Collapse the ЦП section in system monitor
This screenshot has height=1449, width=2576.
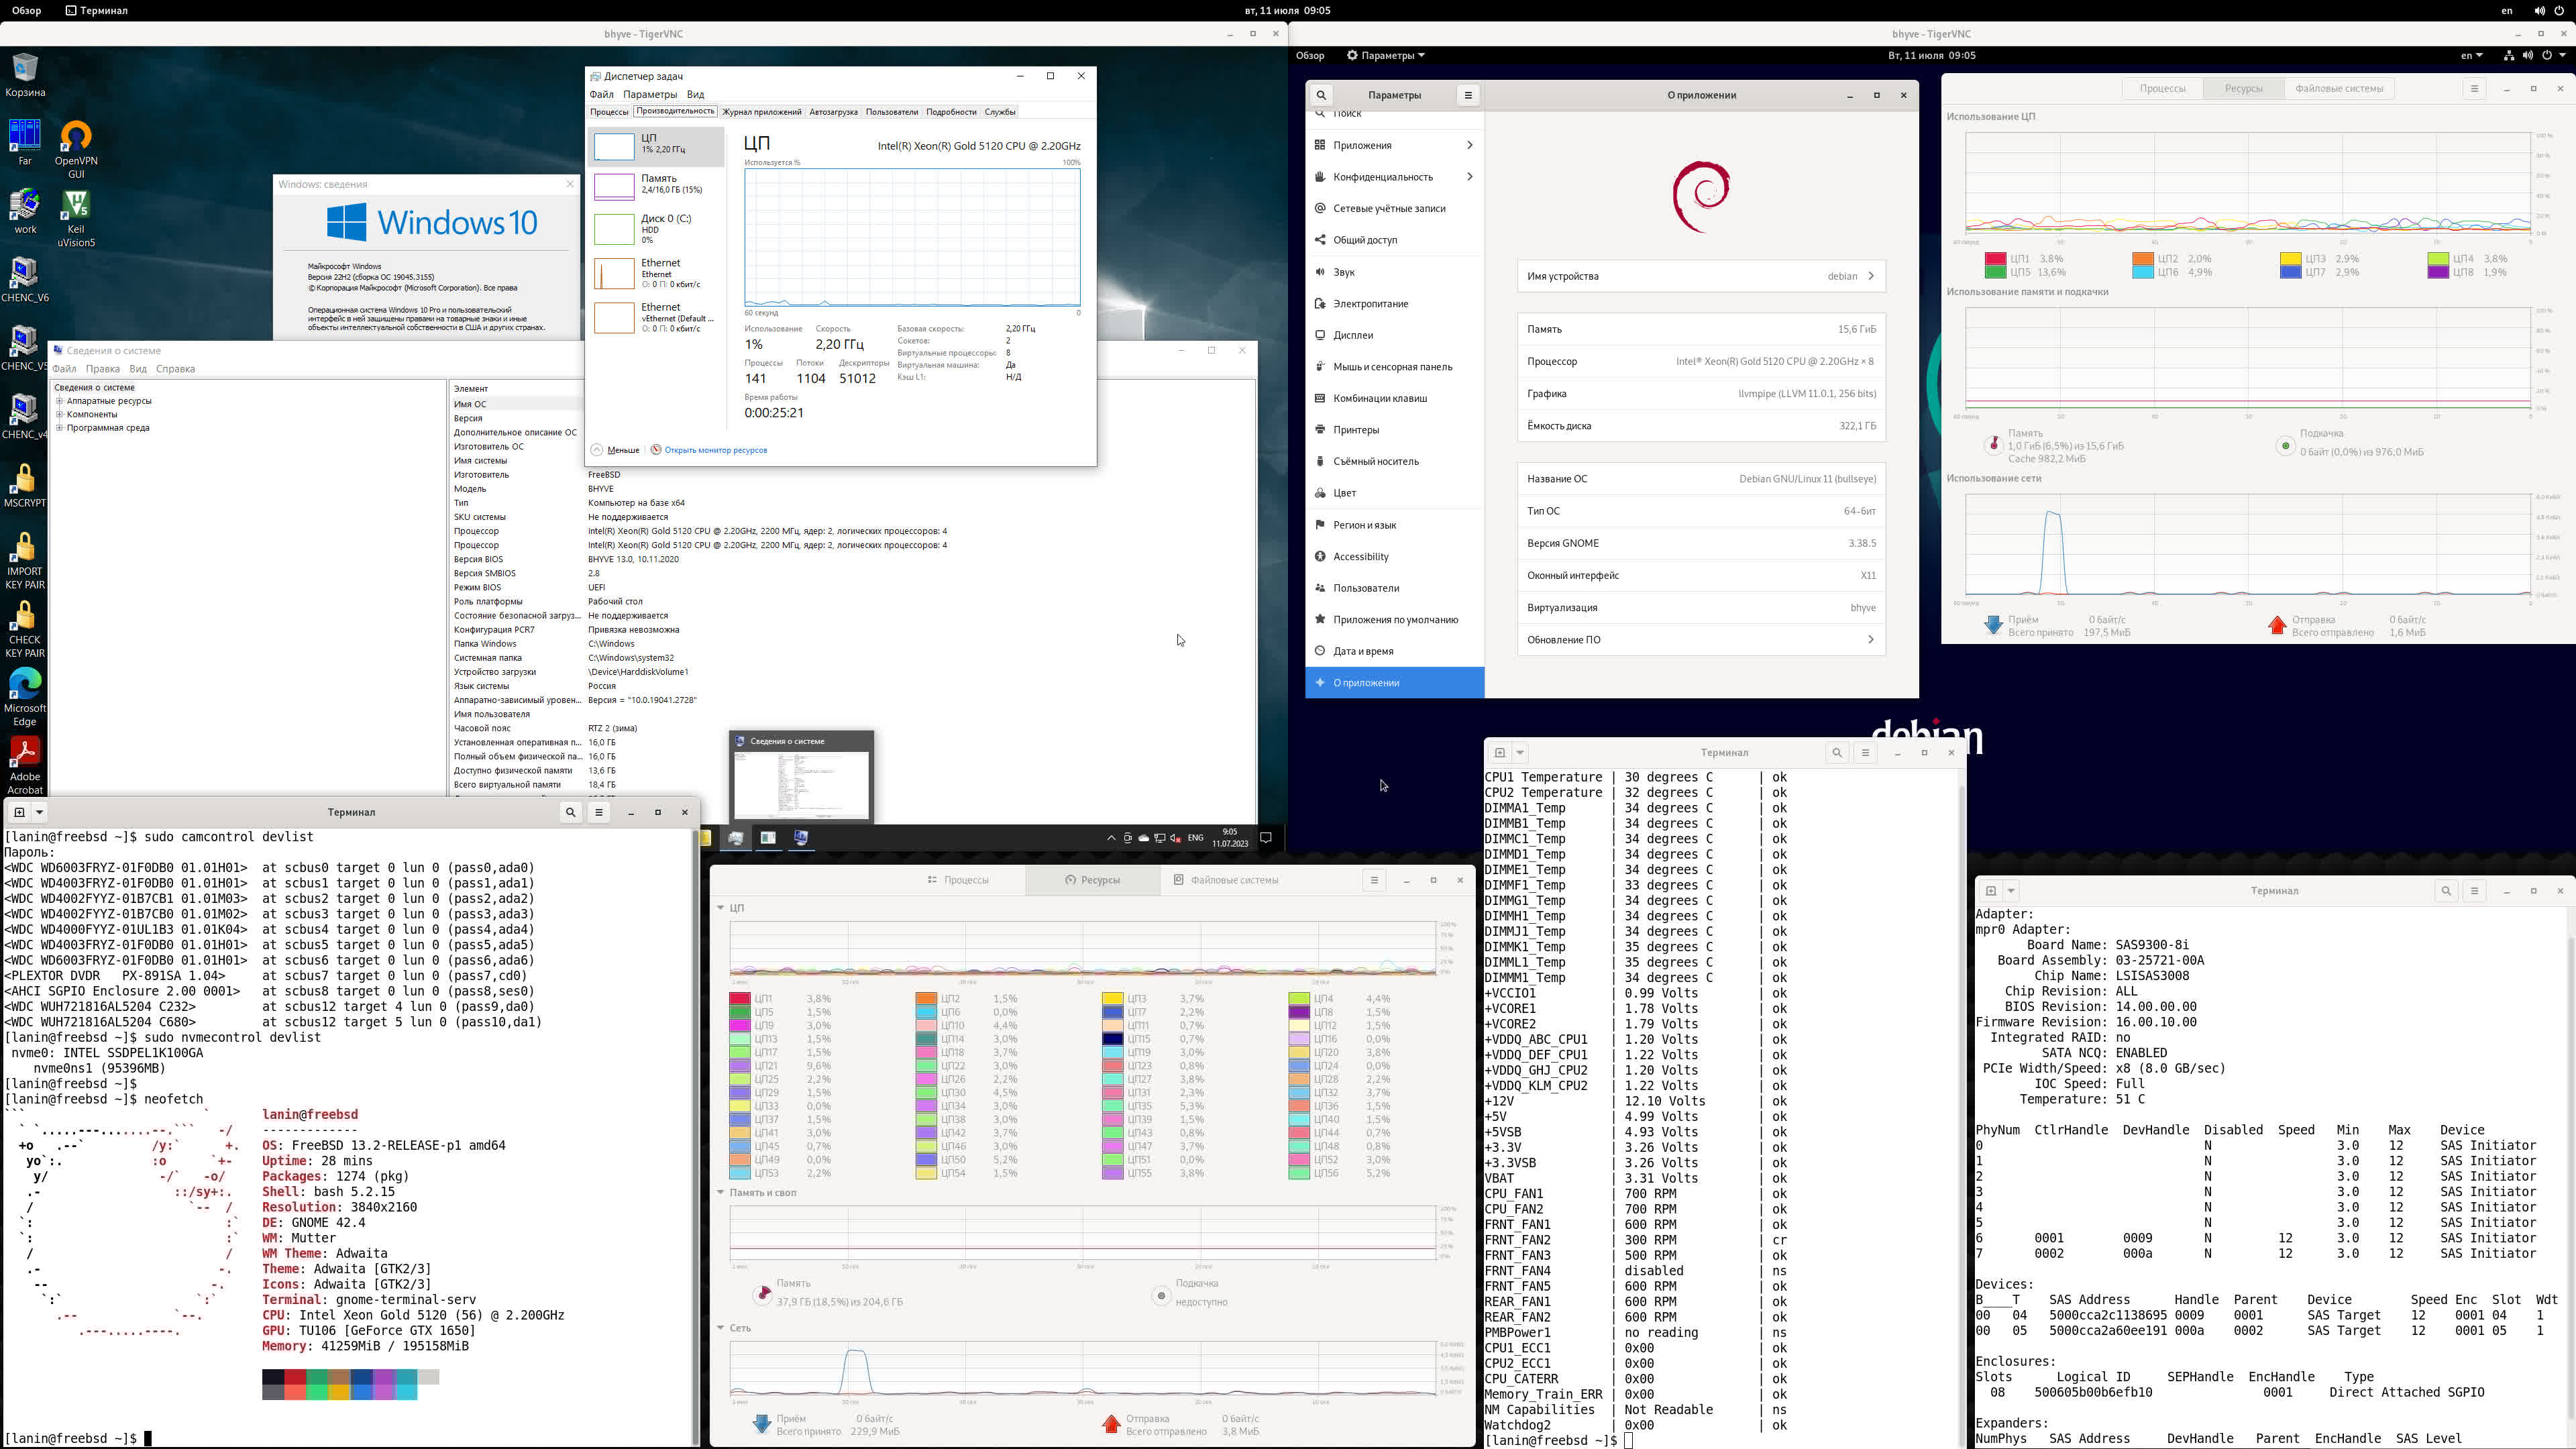[720, 908]
